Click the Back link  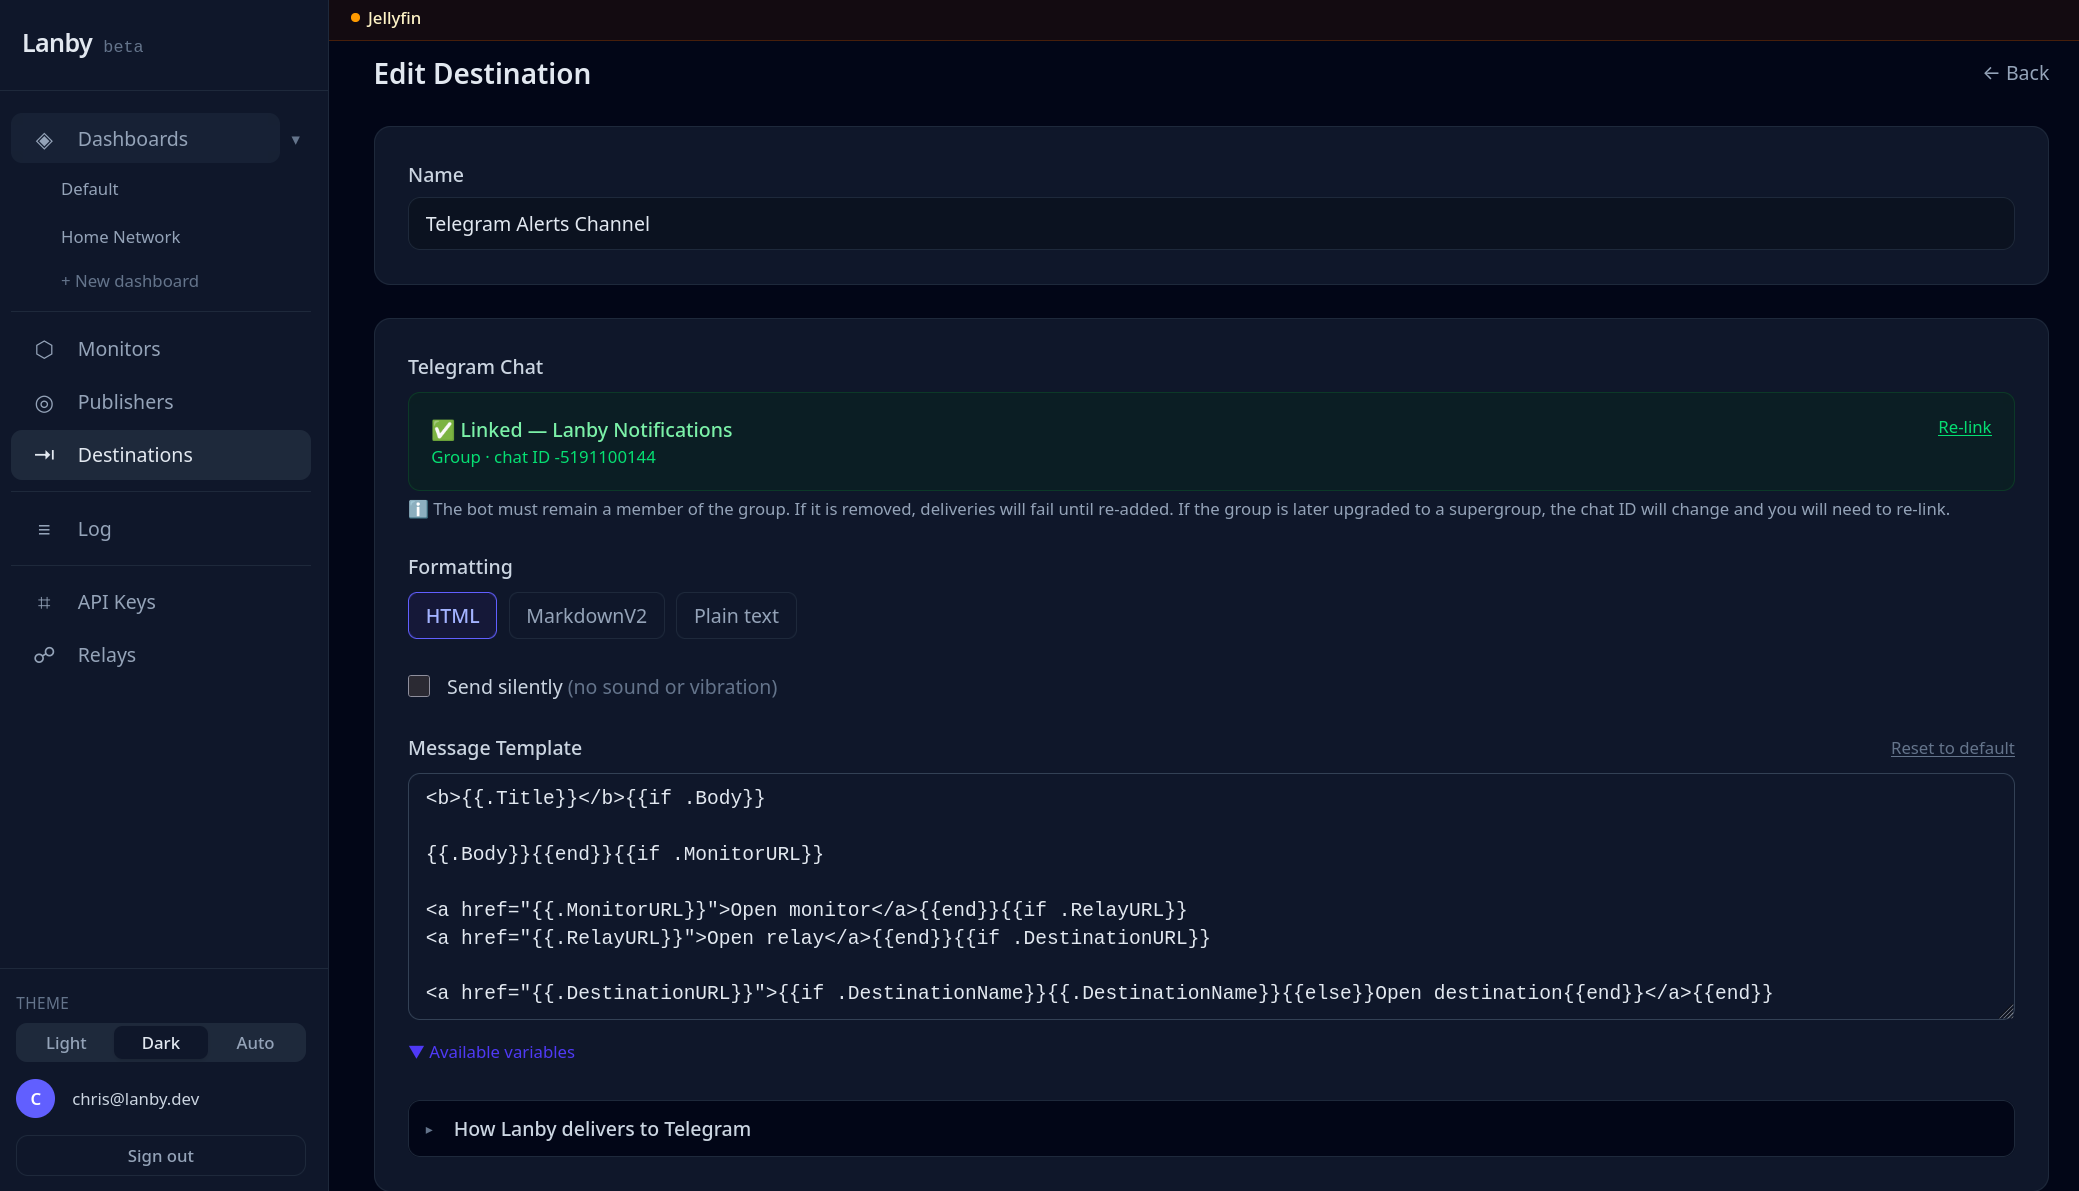(x=2016, y=73)
